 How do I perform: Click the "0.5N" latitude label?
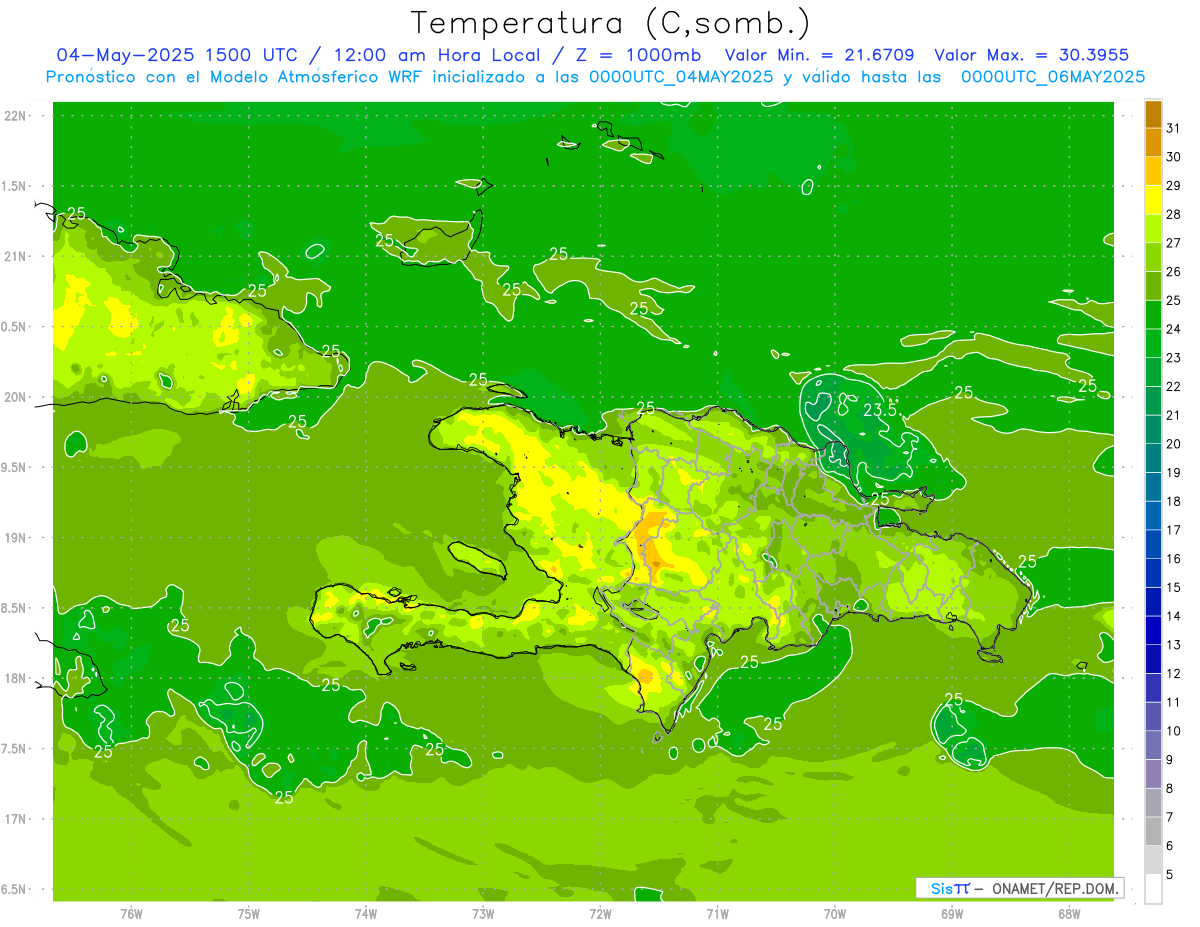[x=14, y=327]
